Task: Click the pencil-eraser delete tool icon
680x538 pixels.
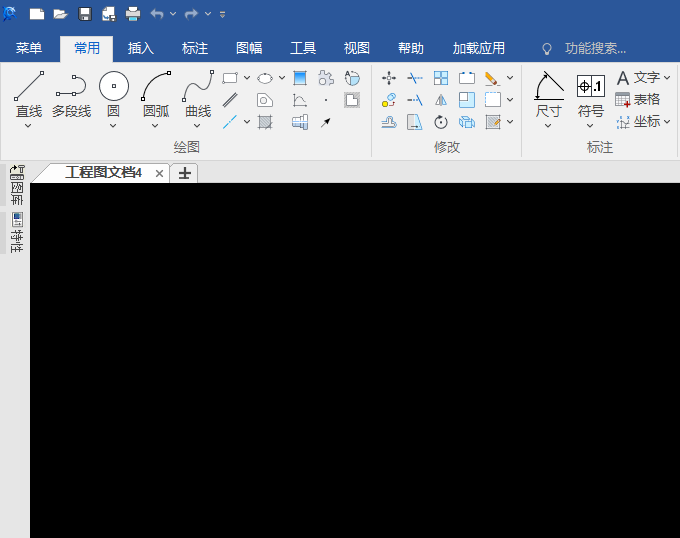Action: (492, 78)
